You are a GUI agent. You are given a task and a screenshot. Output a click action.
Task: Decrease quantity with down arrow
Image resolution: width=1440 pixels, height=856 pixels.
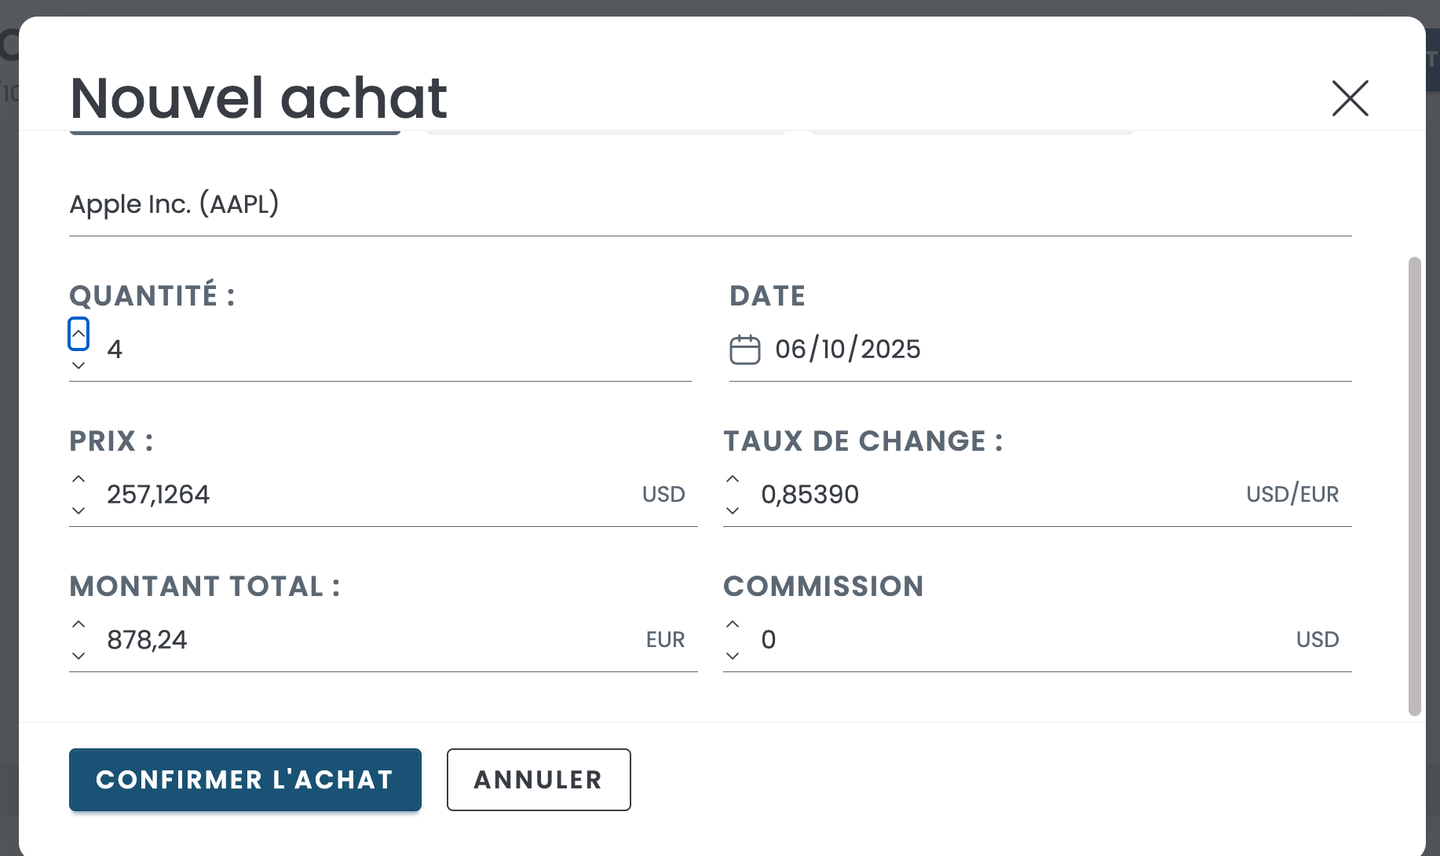(x=79, y=366)
